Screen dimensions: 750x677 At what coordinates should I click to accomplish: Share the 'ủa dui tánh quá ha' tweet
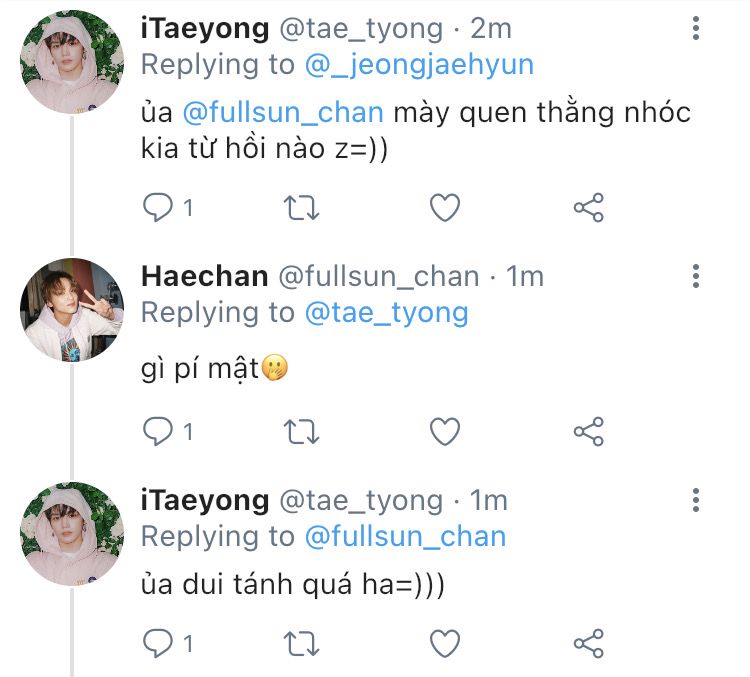click(588, 641)
